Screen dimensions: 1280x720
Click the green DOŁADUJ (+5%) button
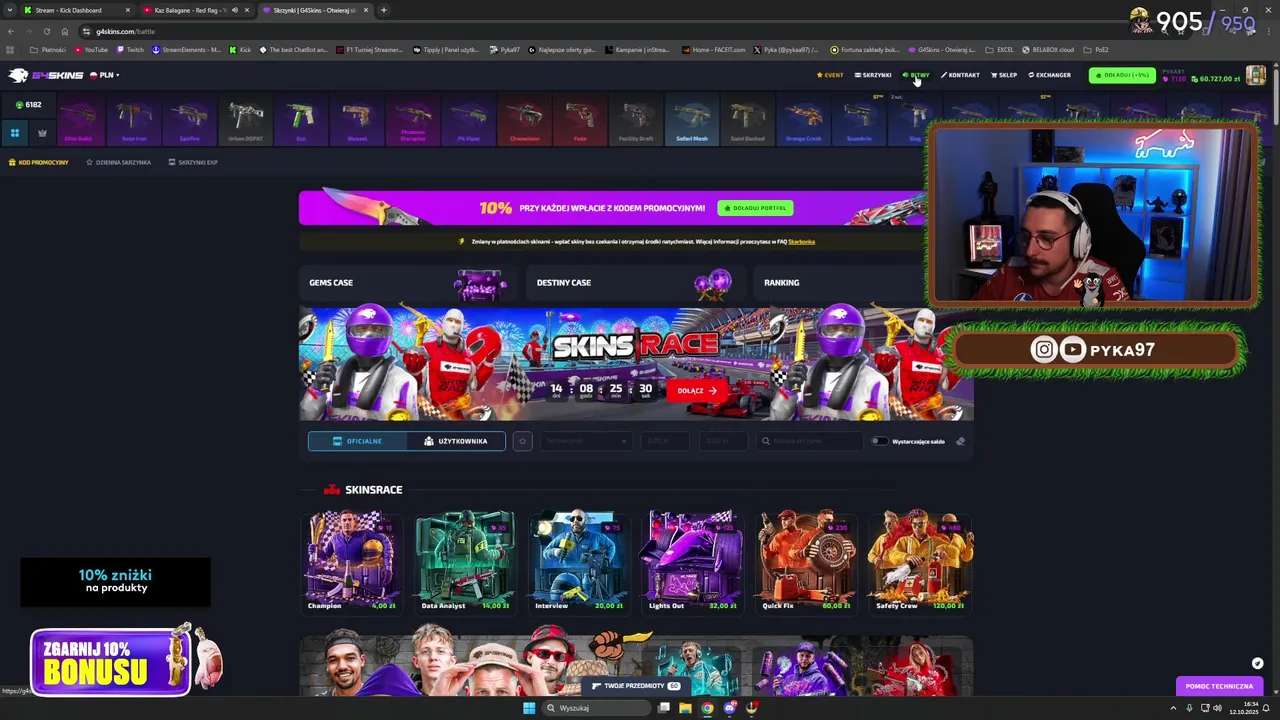tap(1122, 75)
